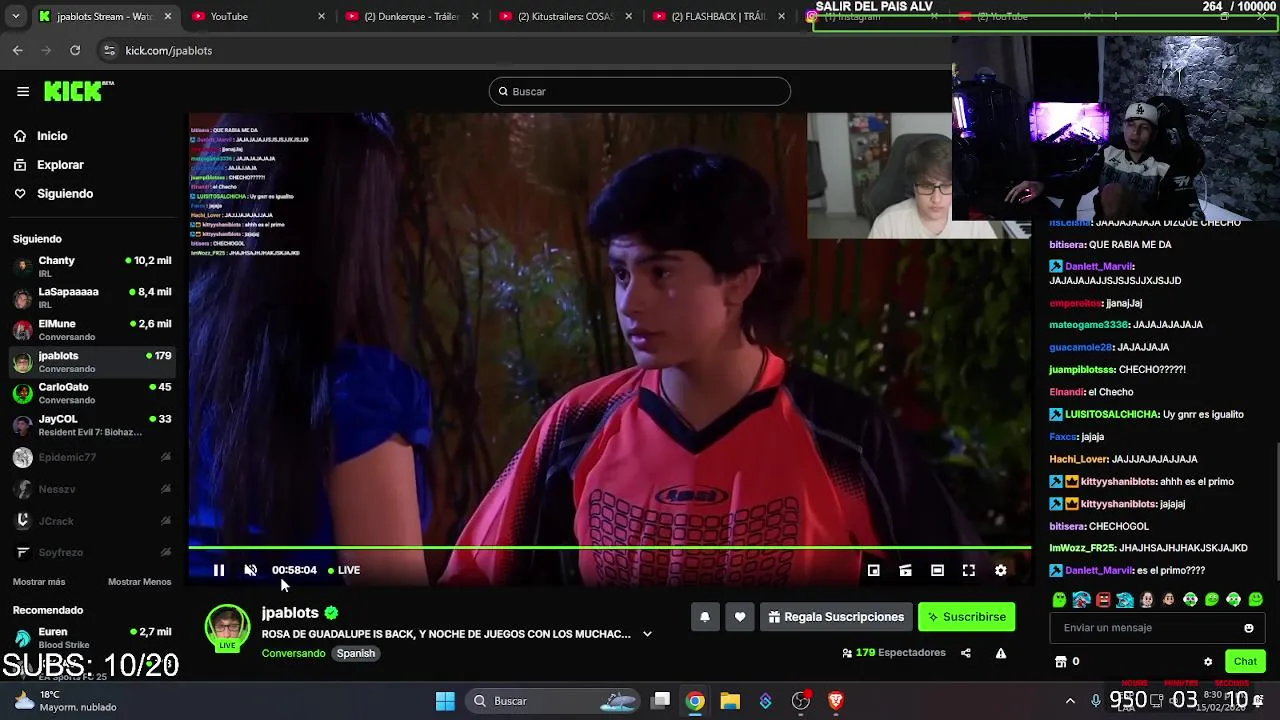The height and width of the screenshot is (720, 1280).
Task: Enter fullscreen mode for the player
Action: [x=969, y=570]
